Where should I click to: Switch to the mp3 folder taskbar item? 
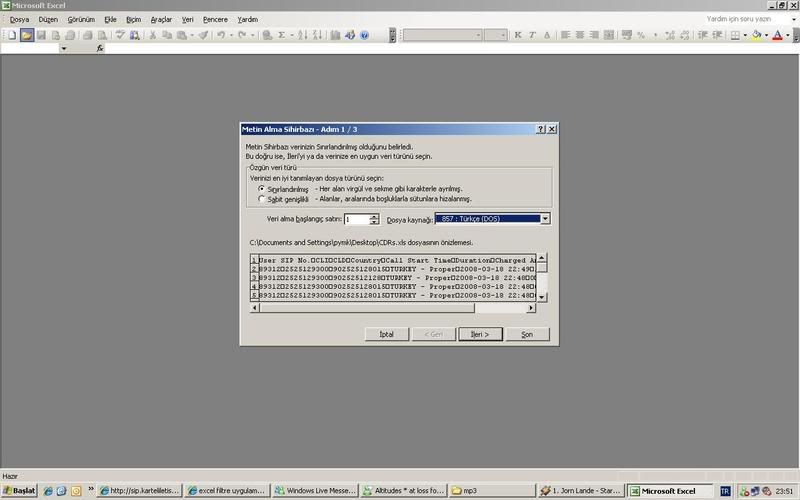tap(492, 491)
